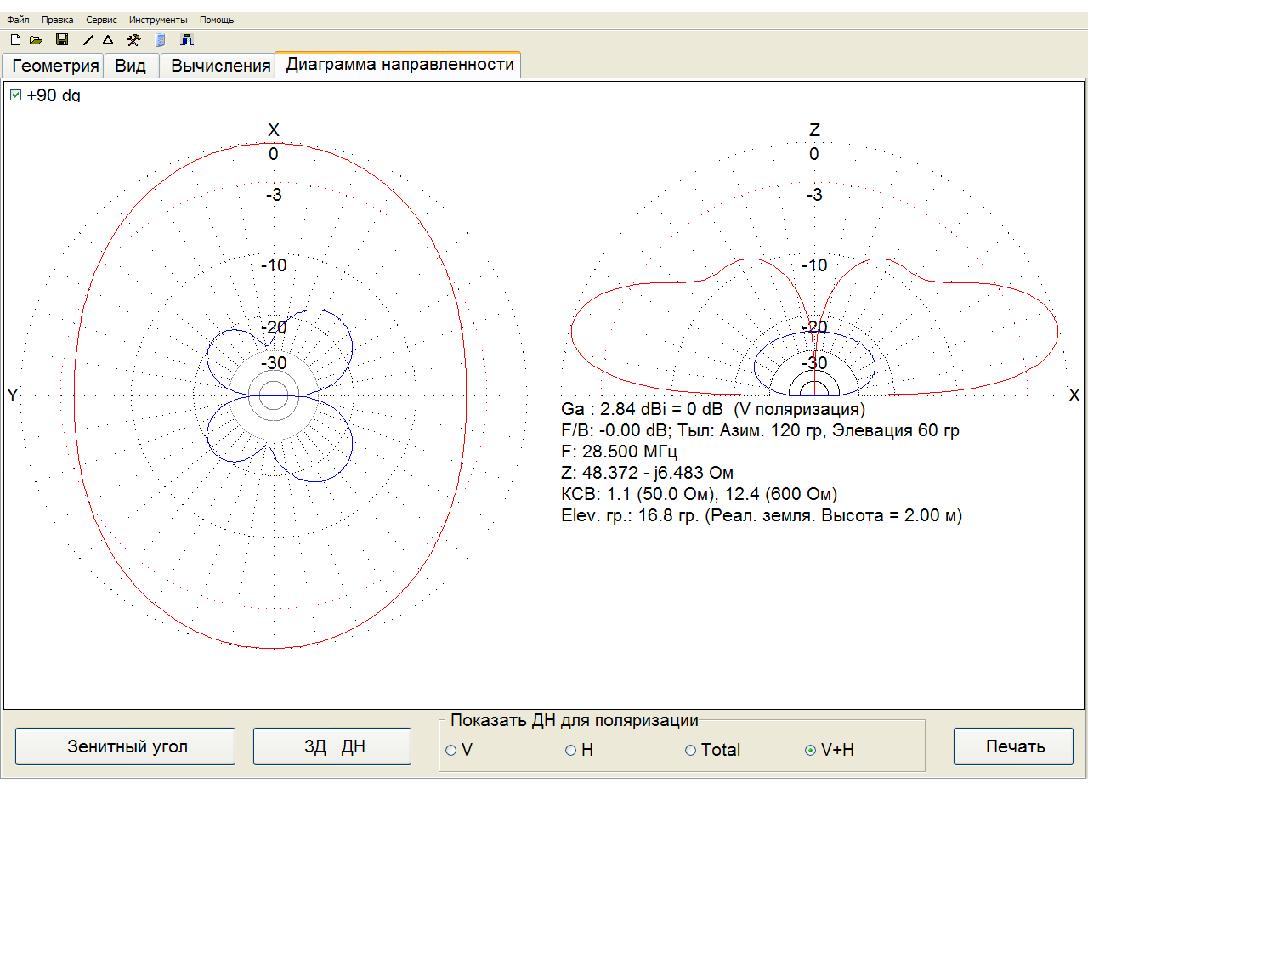Expand the Инструменты menu
This screenshot has height=960, width=1280.
tap(158, 20)
